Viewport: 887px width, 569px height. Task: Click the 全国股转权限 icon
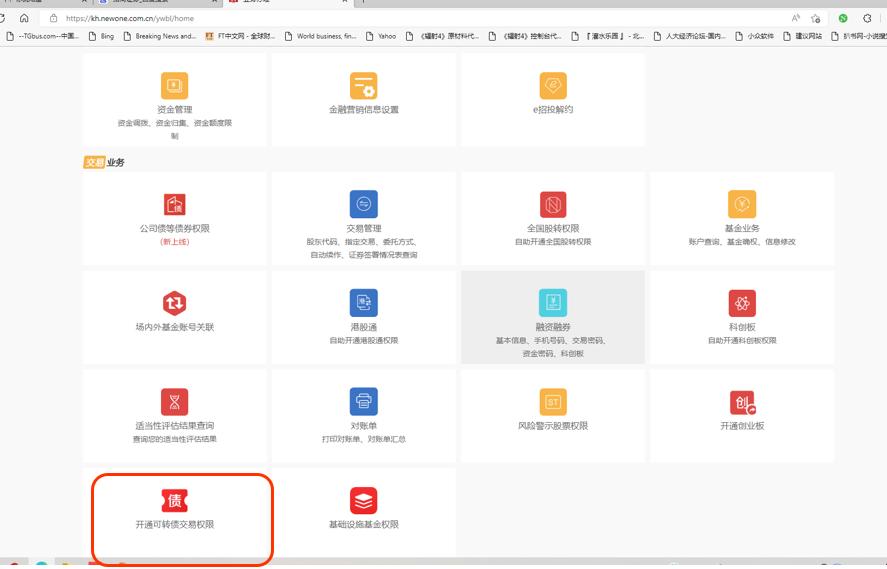click(553, 204)
